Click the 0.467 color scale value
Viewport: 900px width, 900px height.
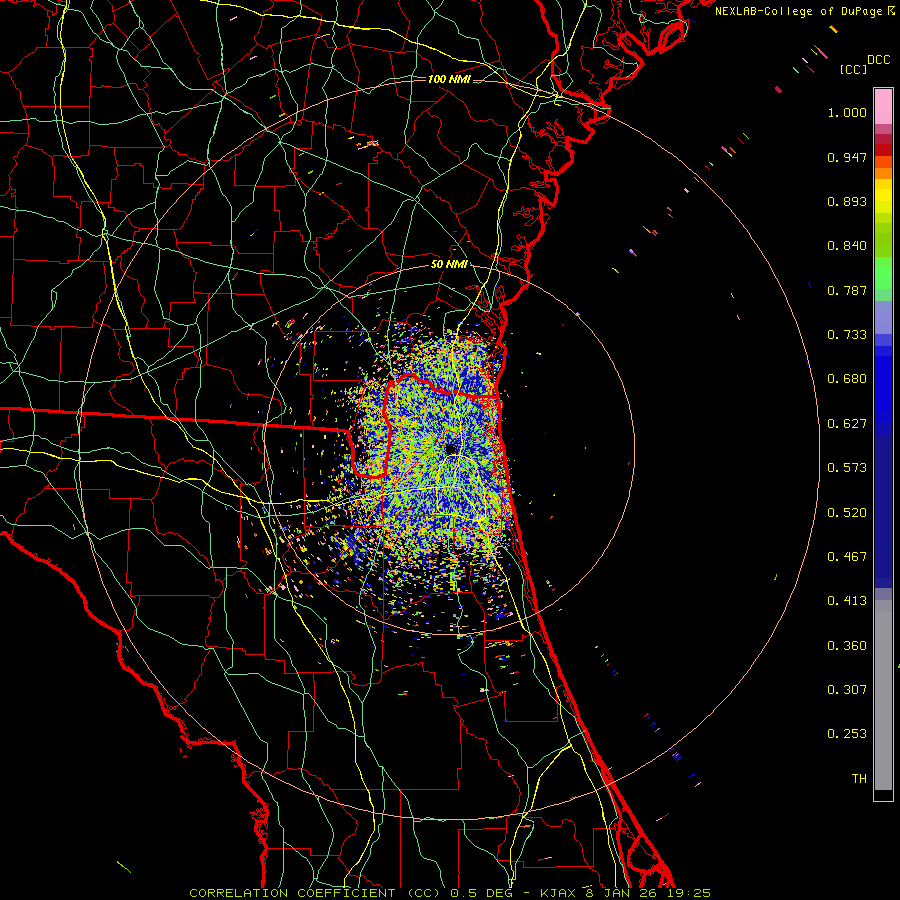tap(847, 557)
